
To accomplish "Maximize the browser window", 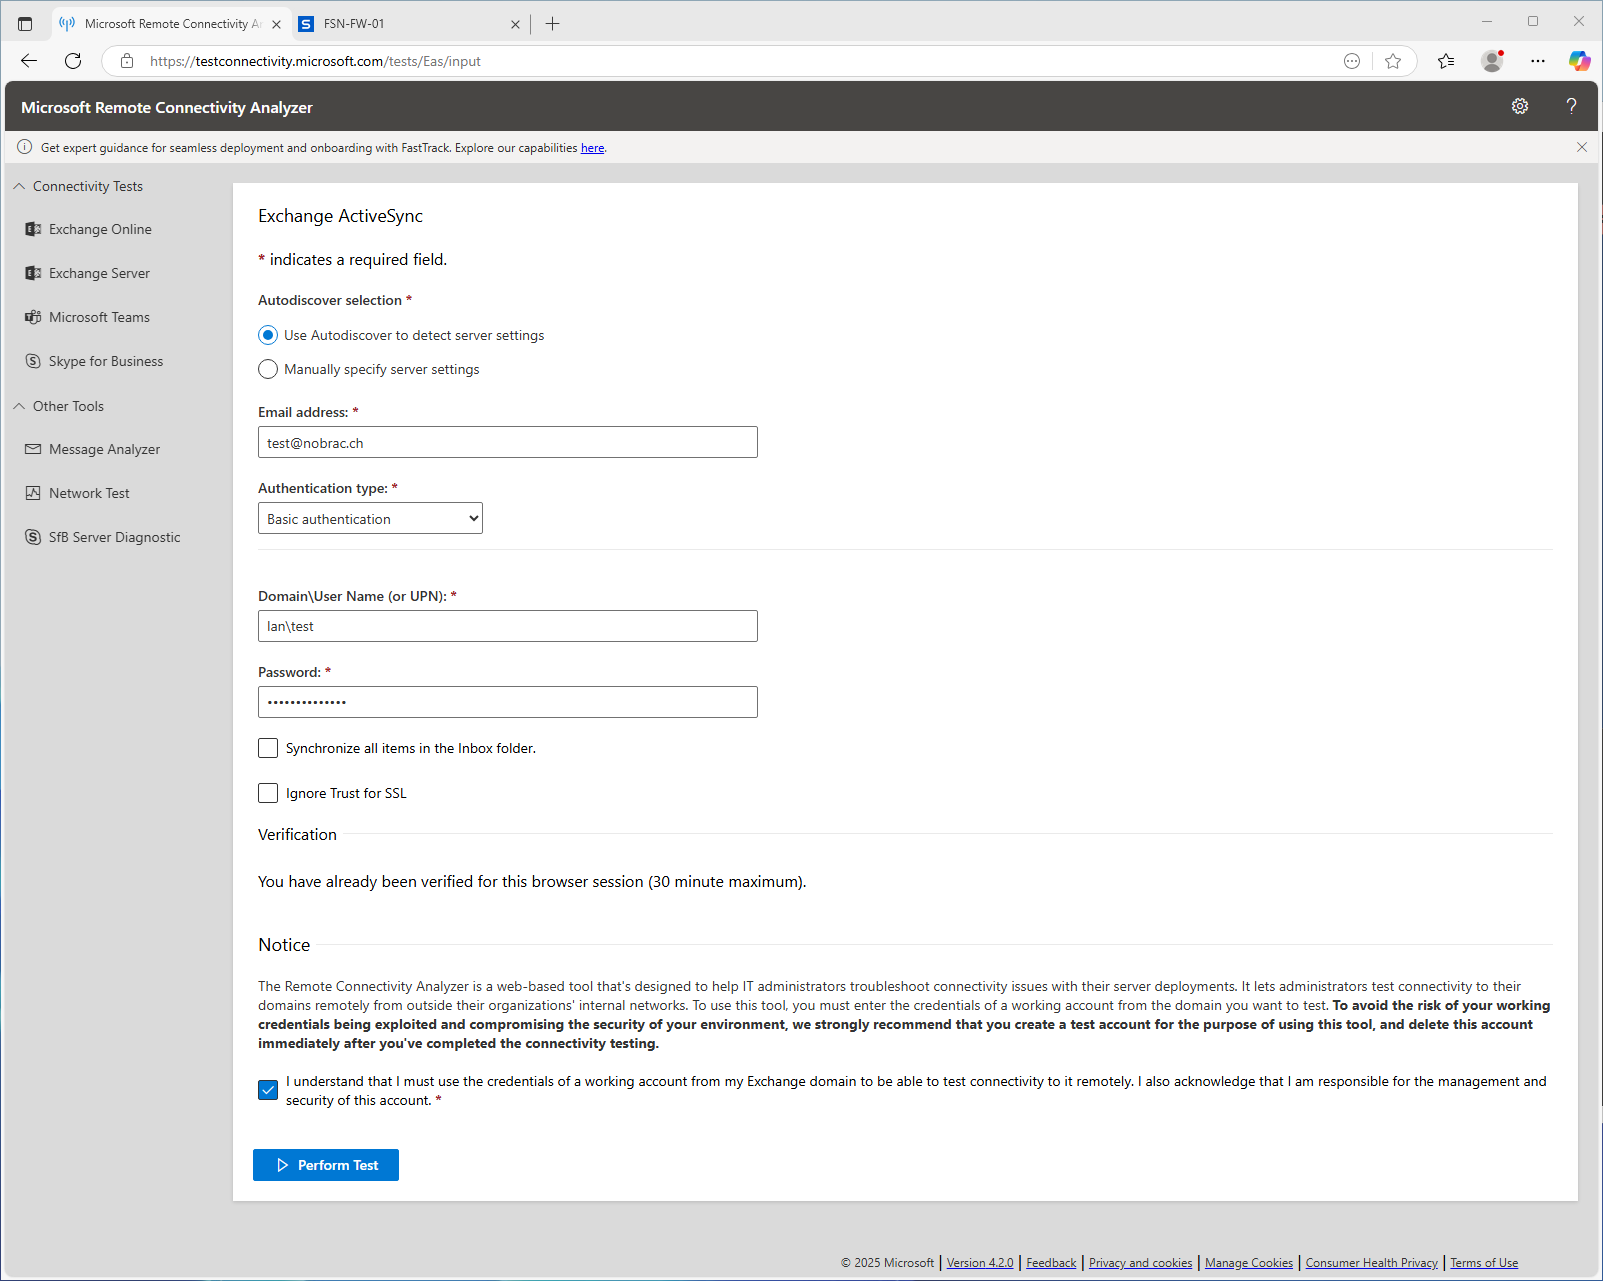I will pyautogui.click(x=1533, y=21).
